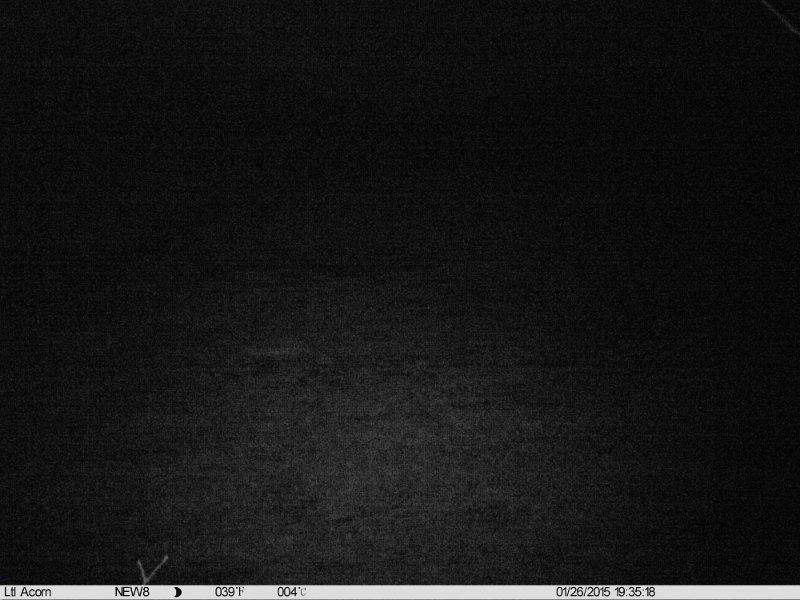This screenshot has height=600, width=800.
Task: Click the Y-shaped twig above the info strip
Action: click(153, 570)
